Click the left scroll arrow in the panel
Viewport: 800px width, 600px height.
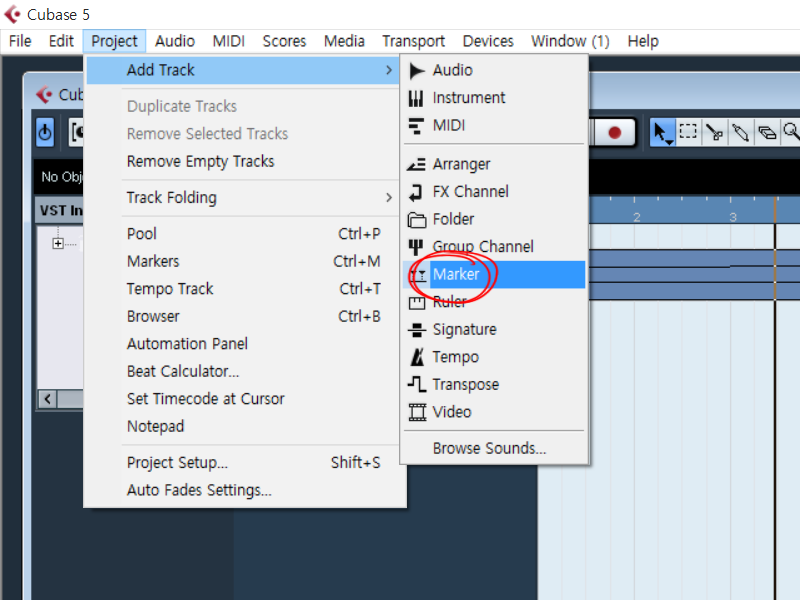47,399
